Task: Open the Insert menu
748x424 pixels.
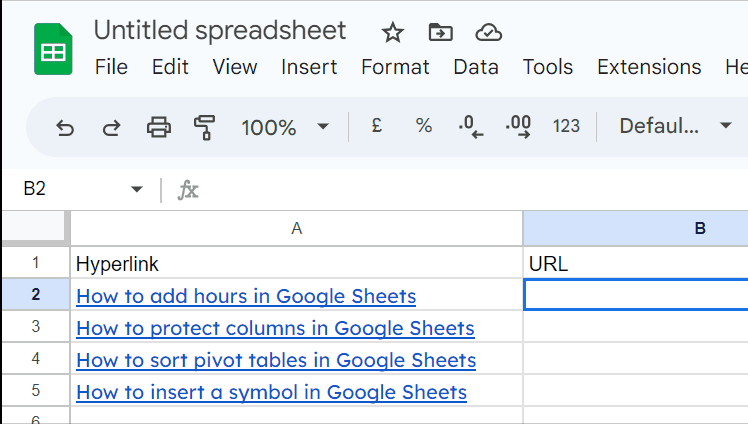Action: click(309, 67)
